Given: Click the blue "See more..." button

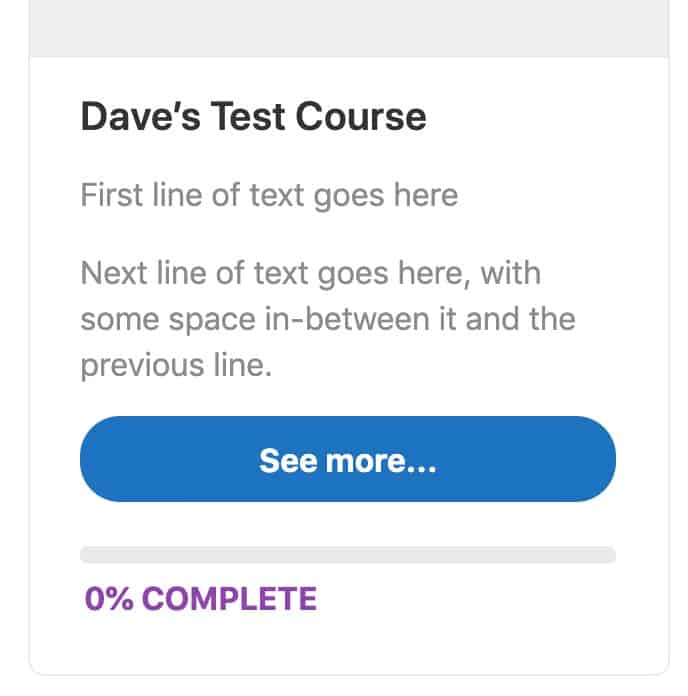Looking at the screenshot, I should (347, 459).
